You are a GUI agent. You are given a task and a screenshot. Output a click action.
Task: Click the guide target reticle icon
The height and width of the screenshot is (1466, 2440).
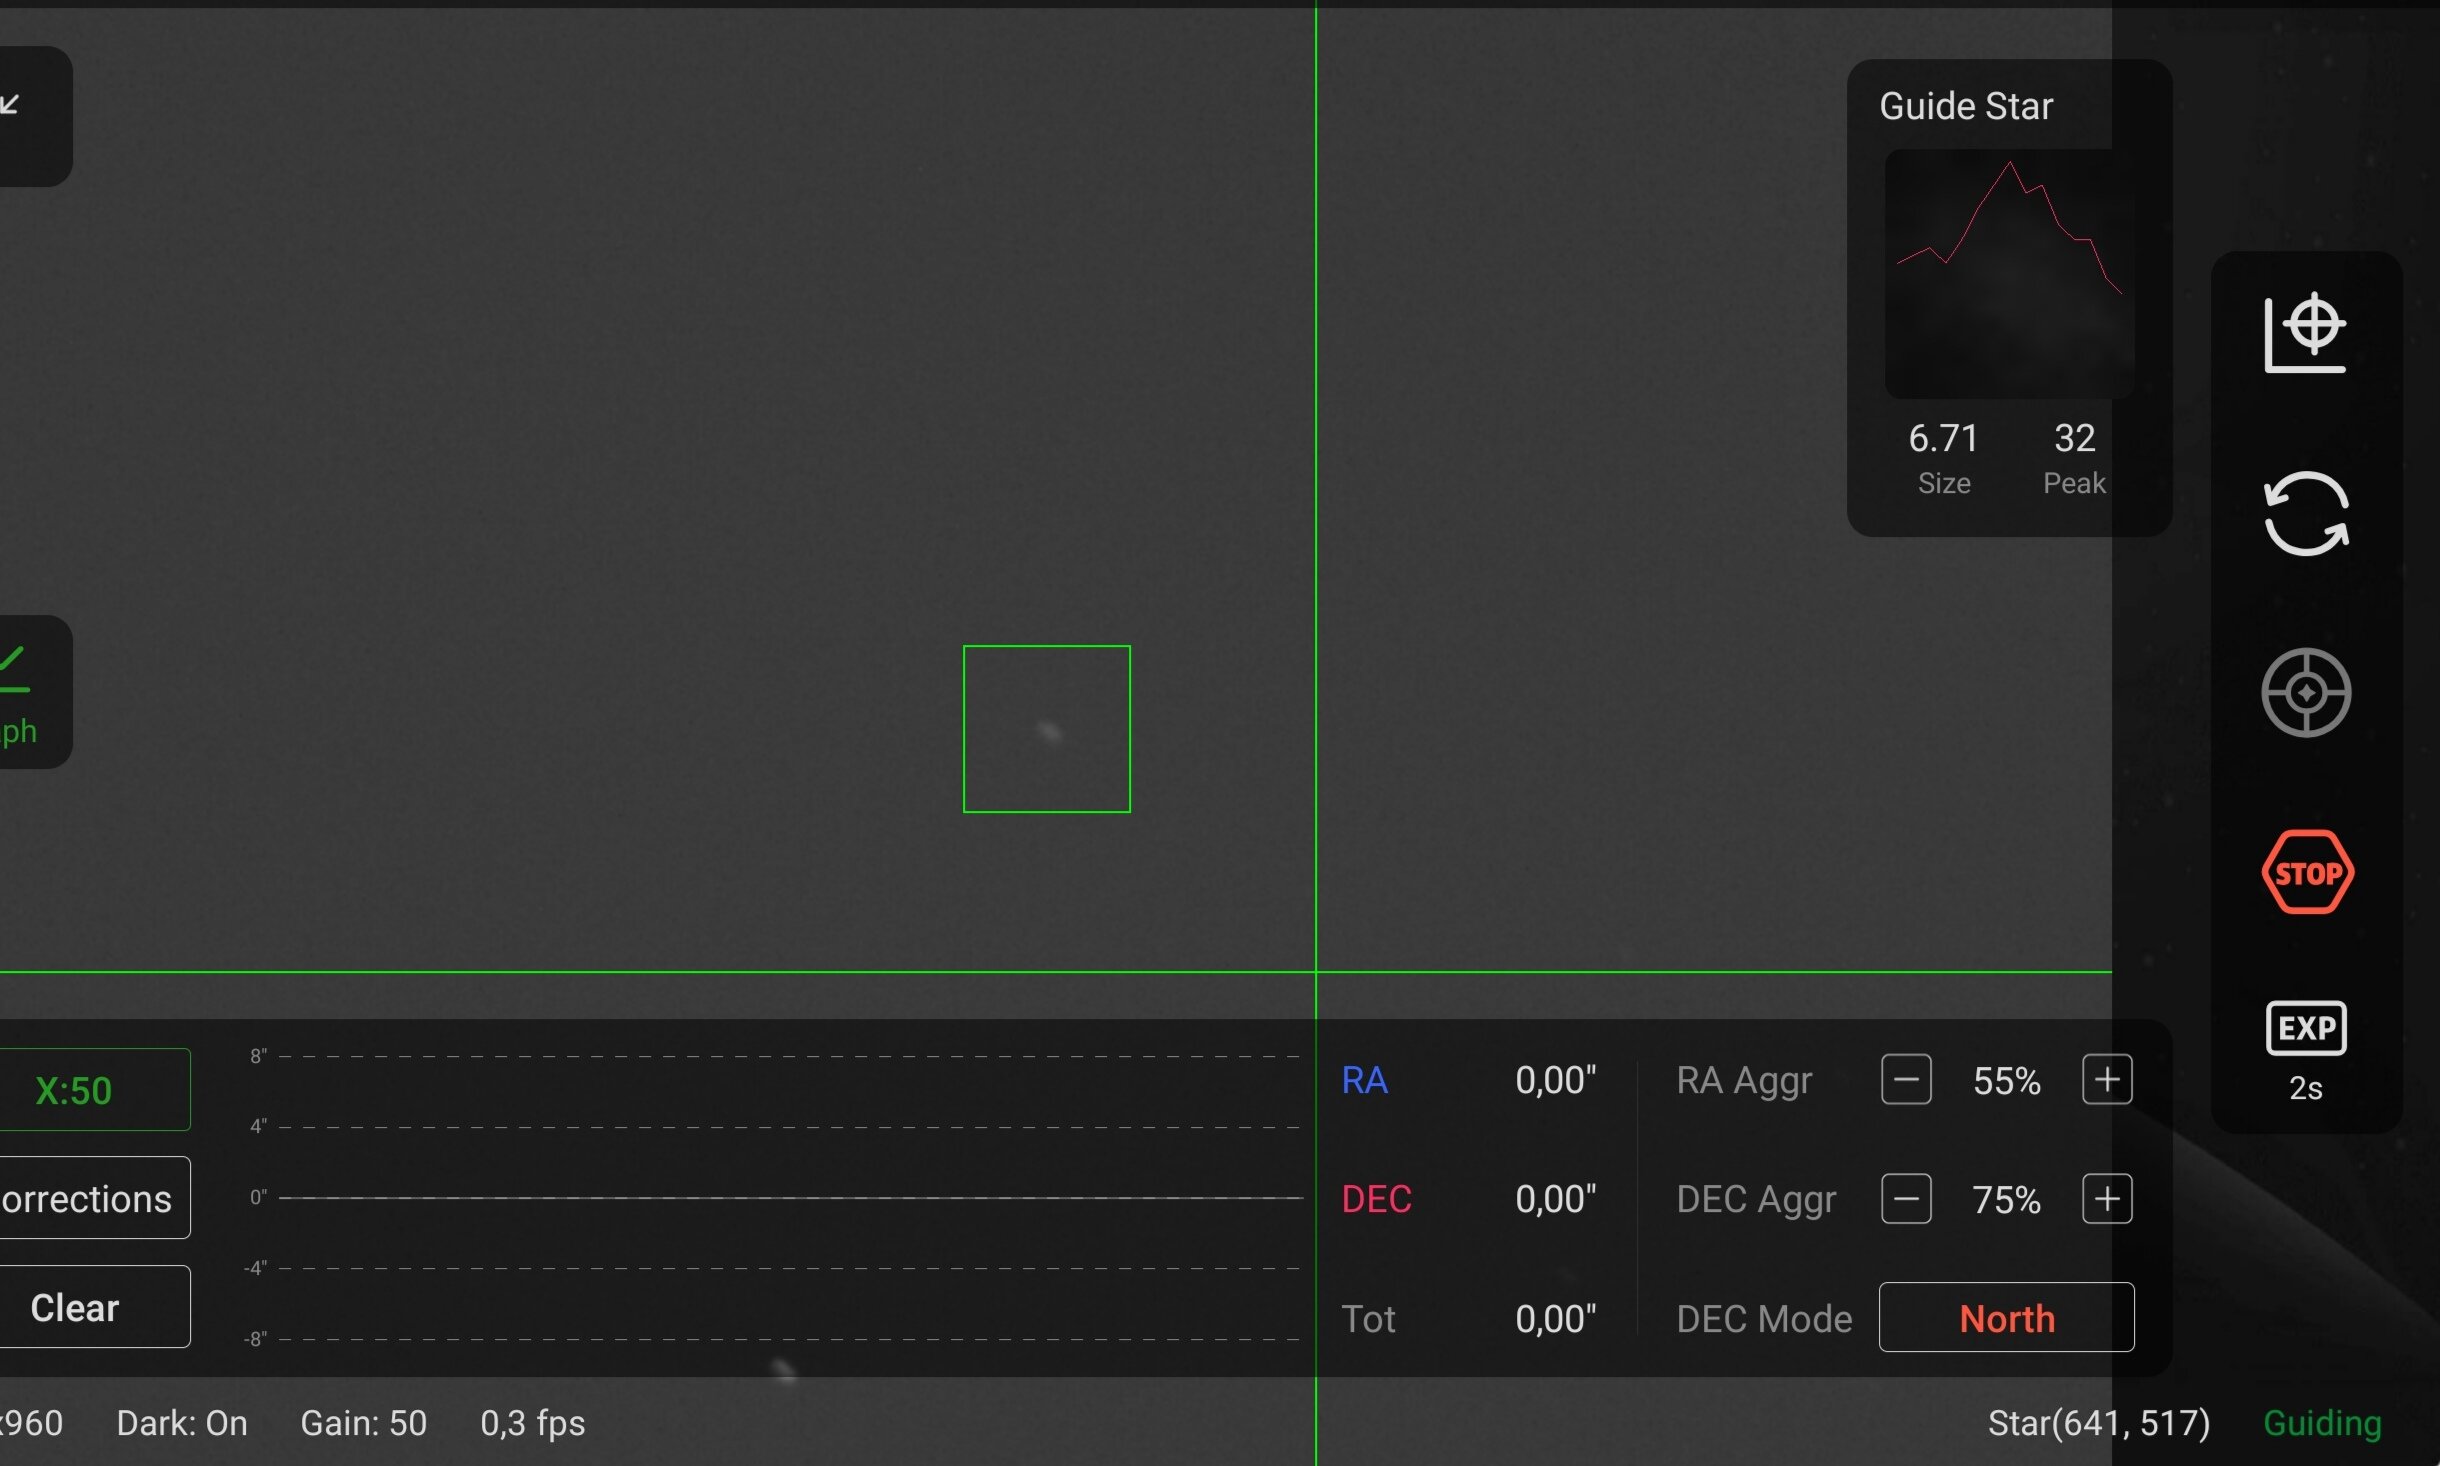tap(2305, 692)
